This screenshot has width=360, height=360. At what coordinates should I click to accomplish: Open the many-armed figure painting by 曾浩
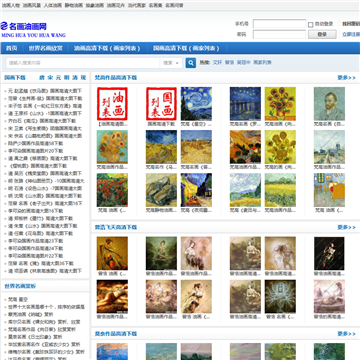click(x=280, y=296)
